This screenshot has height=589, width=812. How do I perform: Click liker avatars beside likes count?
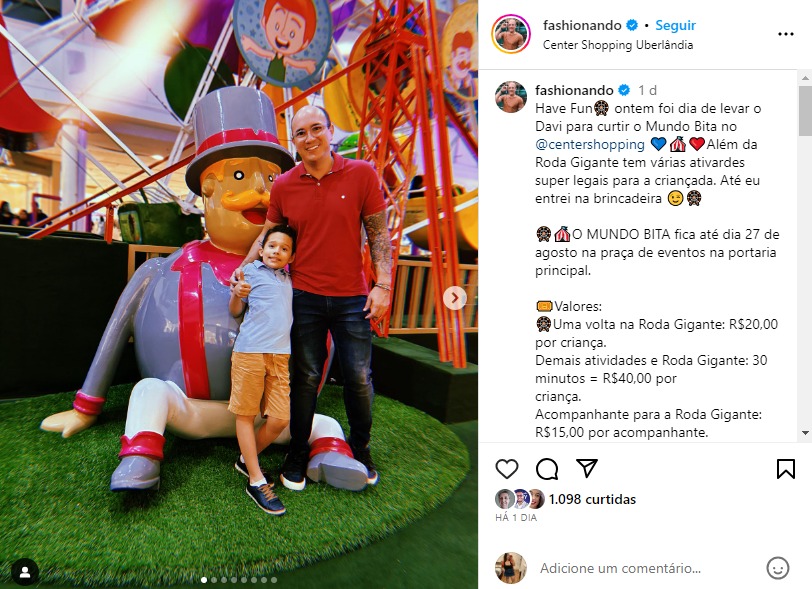(x=519, y=499)
